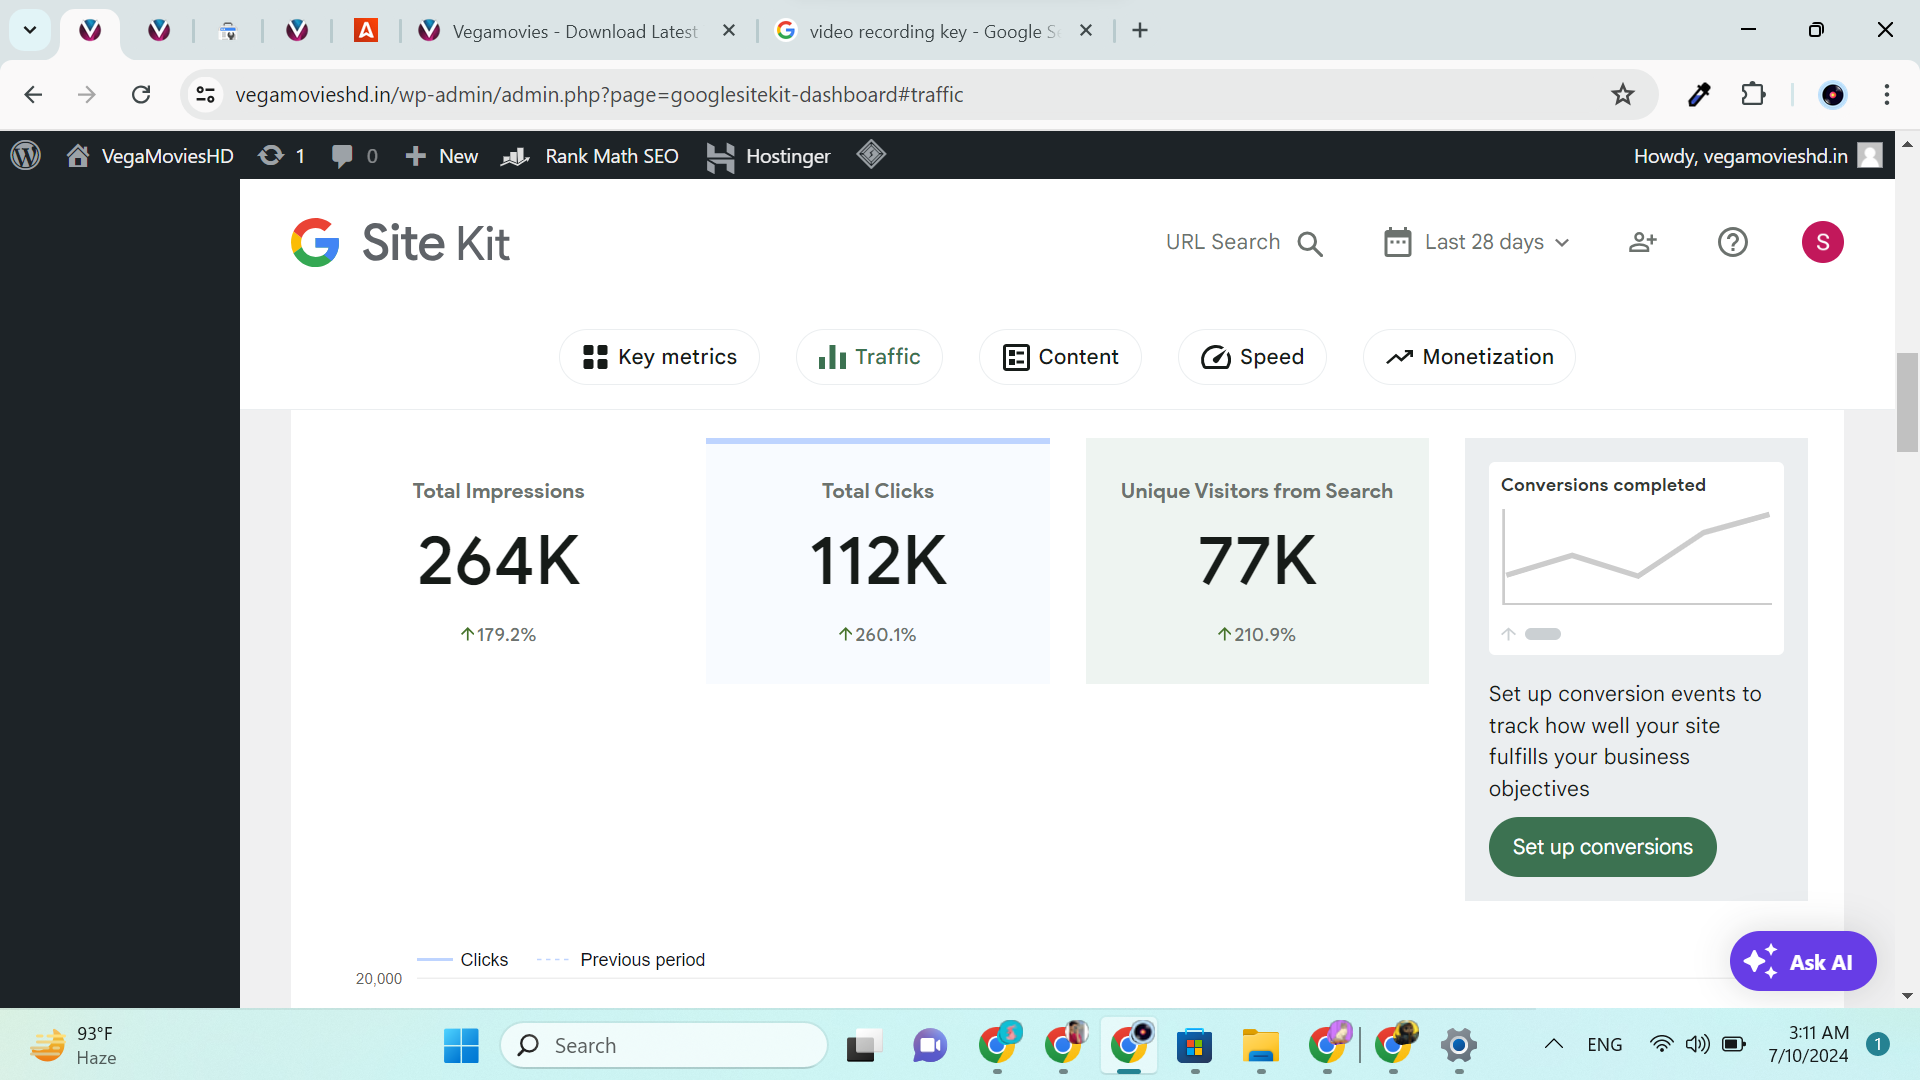Open the comments bubble icon
Screen dimensions: 1920x1080
point(342,156)
